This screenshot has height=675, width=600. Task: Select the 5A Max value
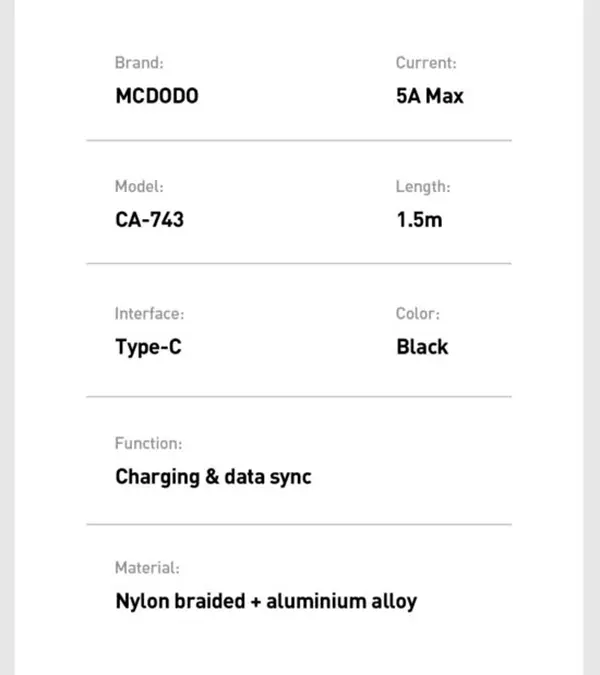tap(430, 96)
